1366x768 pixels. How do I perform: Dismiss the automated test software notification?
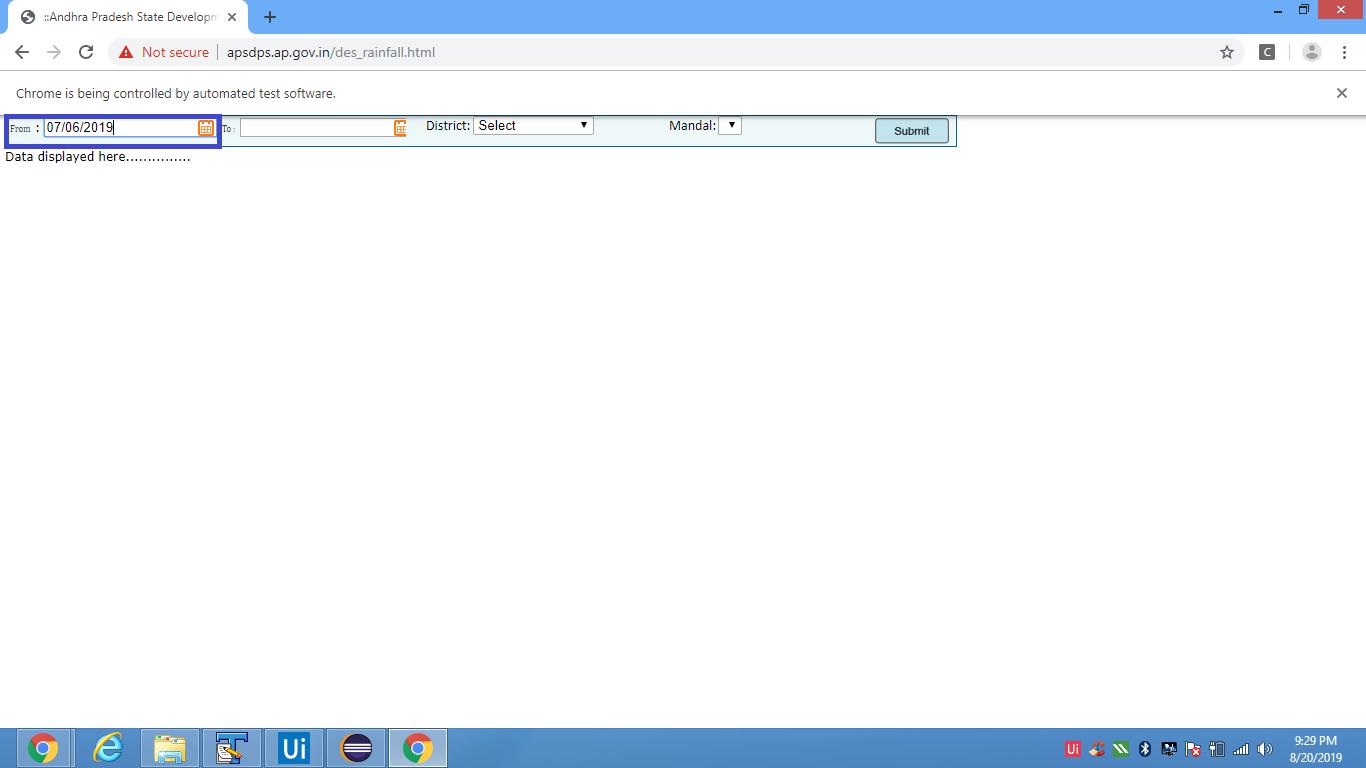pos(1342,93)
